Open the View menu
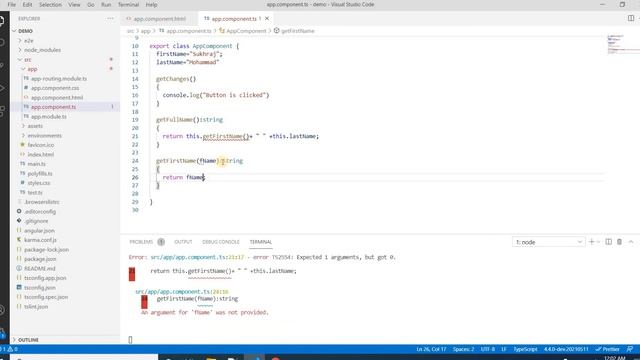Viewport: 640px width, 360px height. (74, 4)
